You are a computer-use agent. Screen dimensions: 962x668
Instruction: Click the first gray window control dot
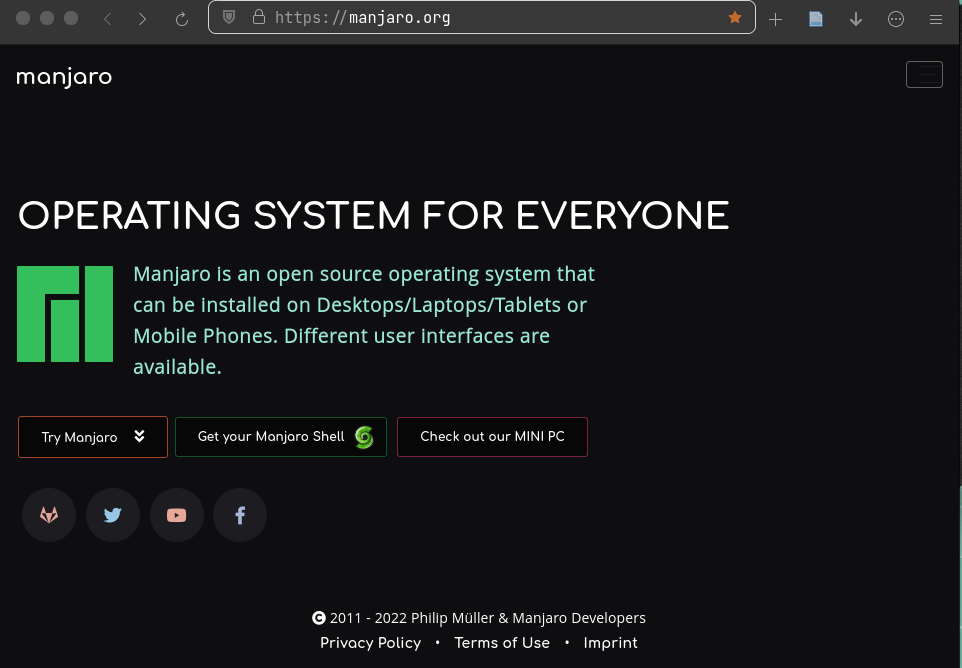pos(23,18)
